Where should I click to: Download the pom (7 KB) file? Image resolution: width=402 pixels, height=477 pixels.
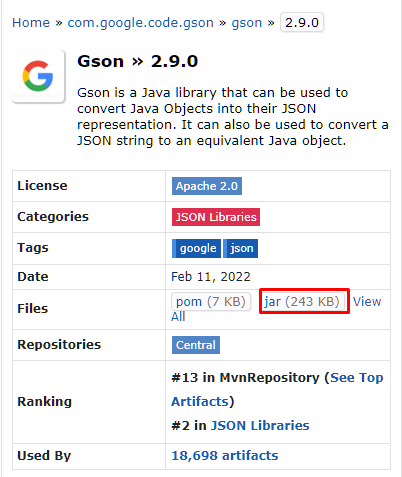point(211,302)
